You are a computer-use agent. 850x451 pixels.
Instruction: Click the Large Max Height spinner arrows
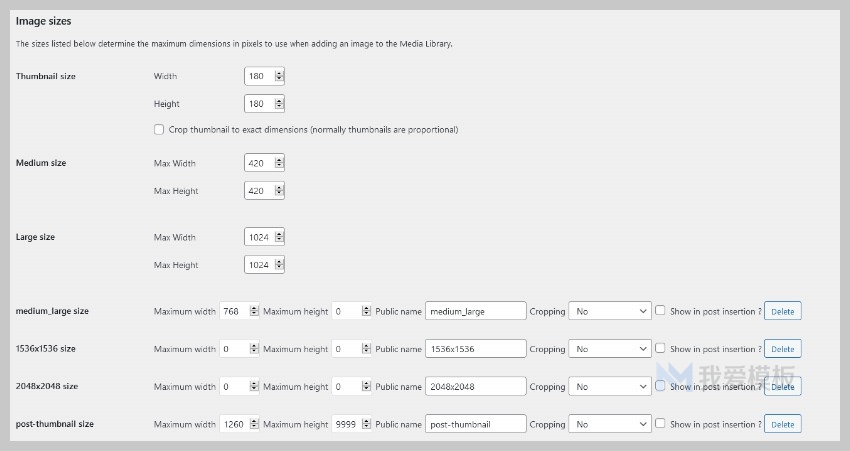[279, 265]
